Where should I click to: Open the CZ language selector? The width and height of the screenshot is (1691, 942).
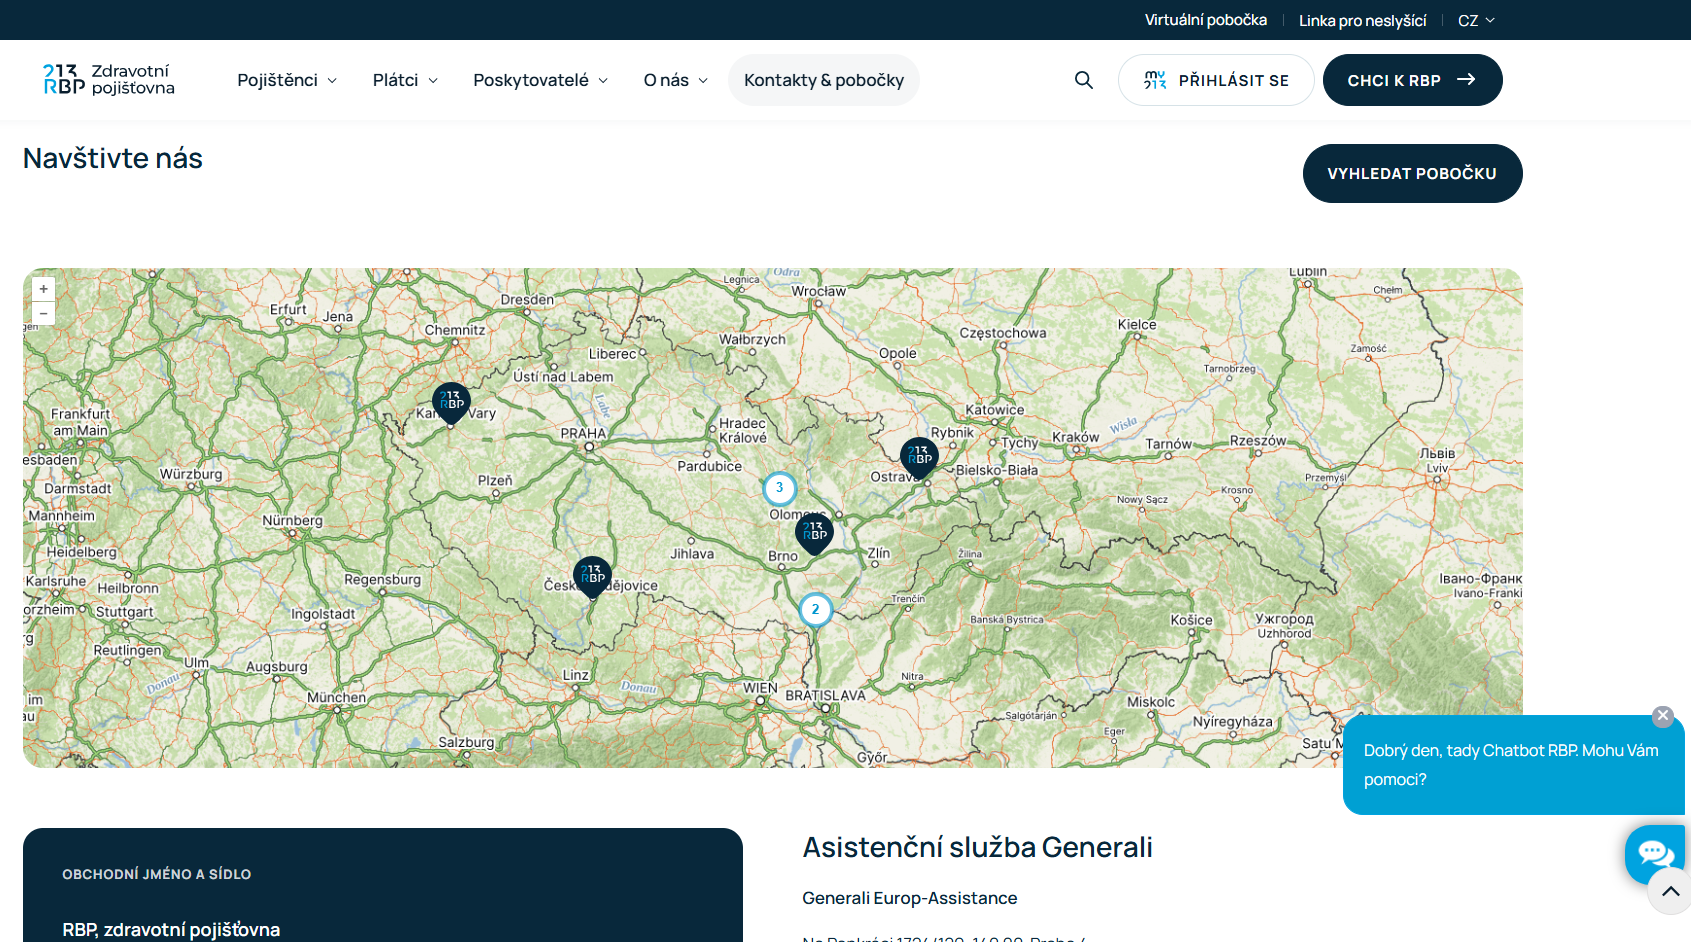point(1475,20)
